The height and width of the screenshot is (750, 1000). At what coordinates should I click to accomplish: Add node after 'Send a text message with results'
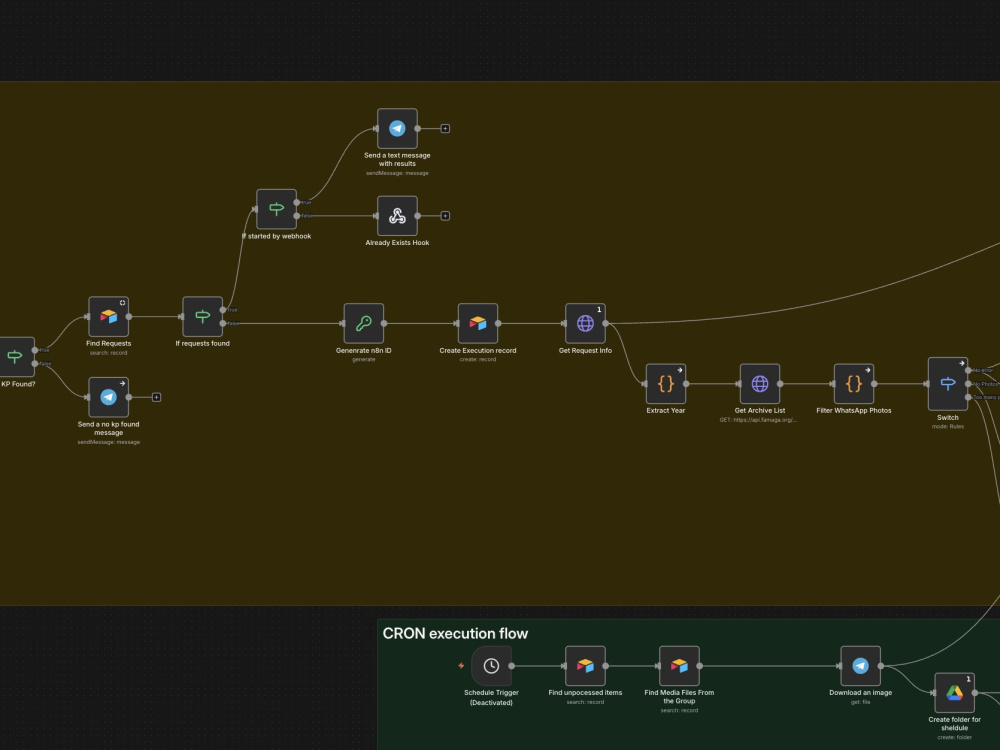(x=445, y=128)
